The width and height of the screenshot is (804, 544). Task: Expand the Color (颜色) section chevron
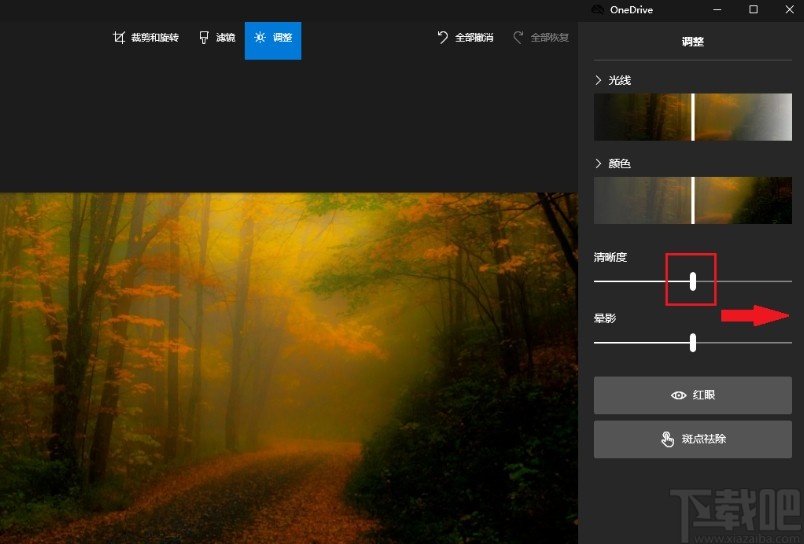(x=598, y=163)
